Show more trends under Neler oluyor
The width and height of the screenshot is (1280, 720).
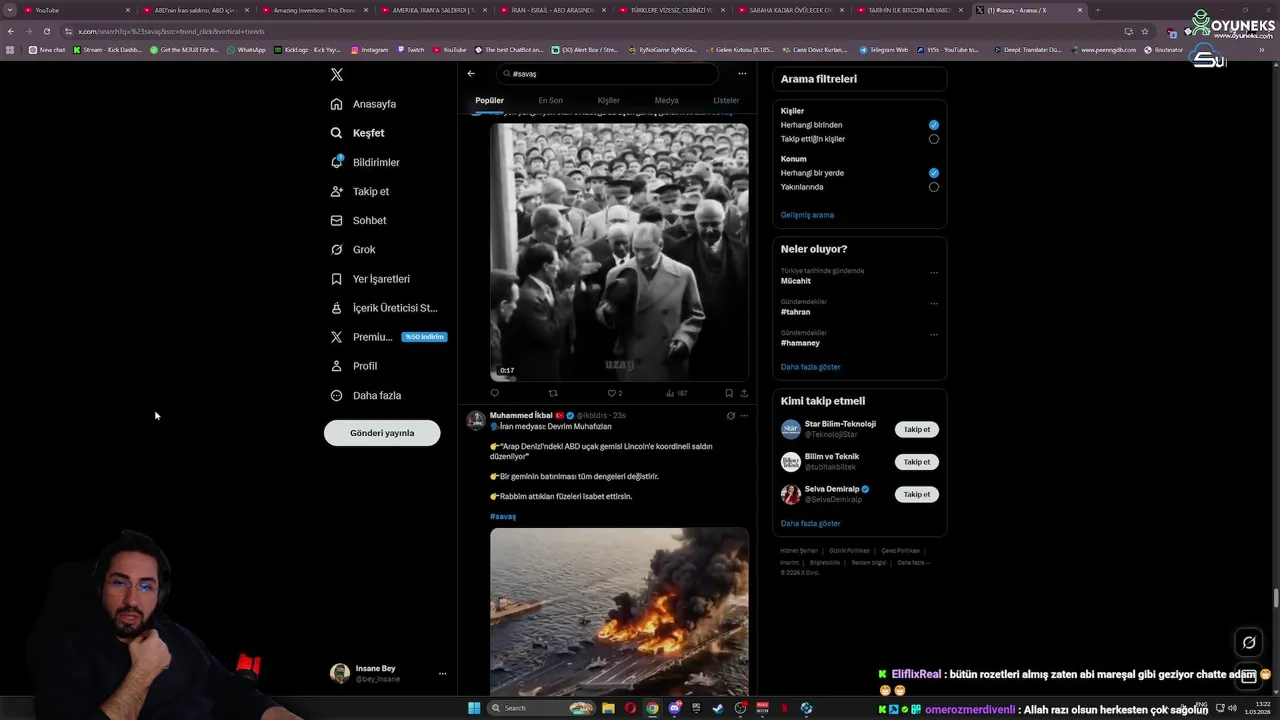coord(810,367)
